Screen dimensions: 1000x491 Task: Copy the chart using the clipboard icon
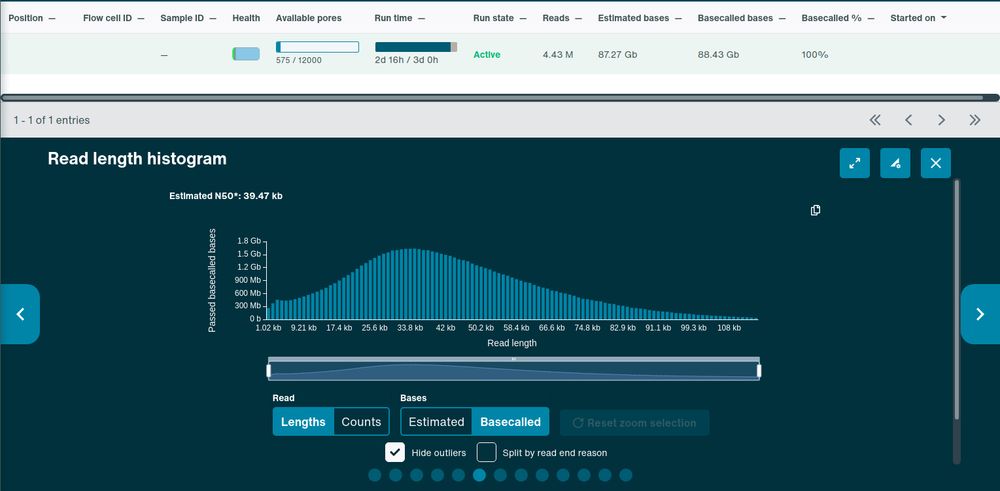[x=815, y=210]
